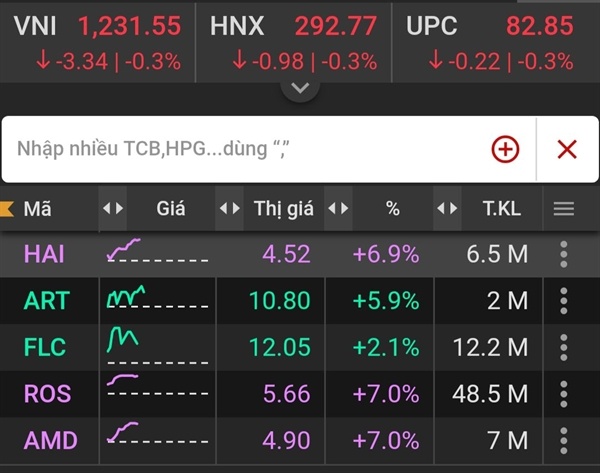Viewport: 600px width, 473px height.
Task: Open the three-dot menu for ROS
Action: (564, 394)
